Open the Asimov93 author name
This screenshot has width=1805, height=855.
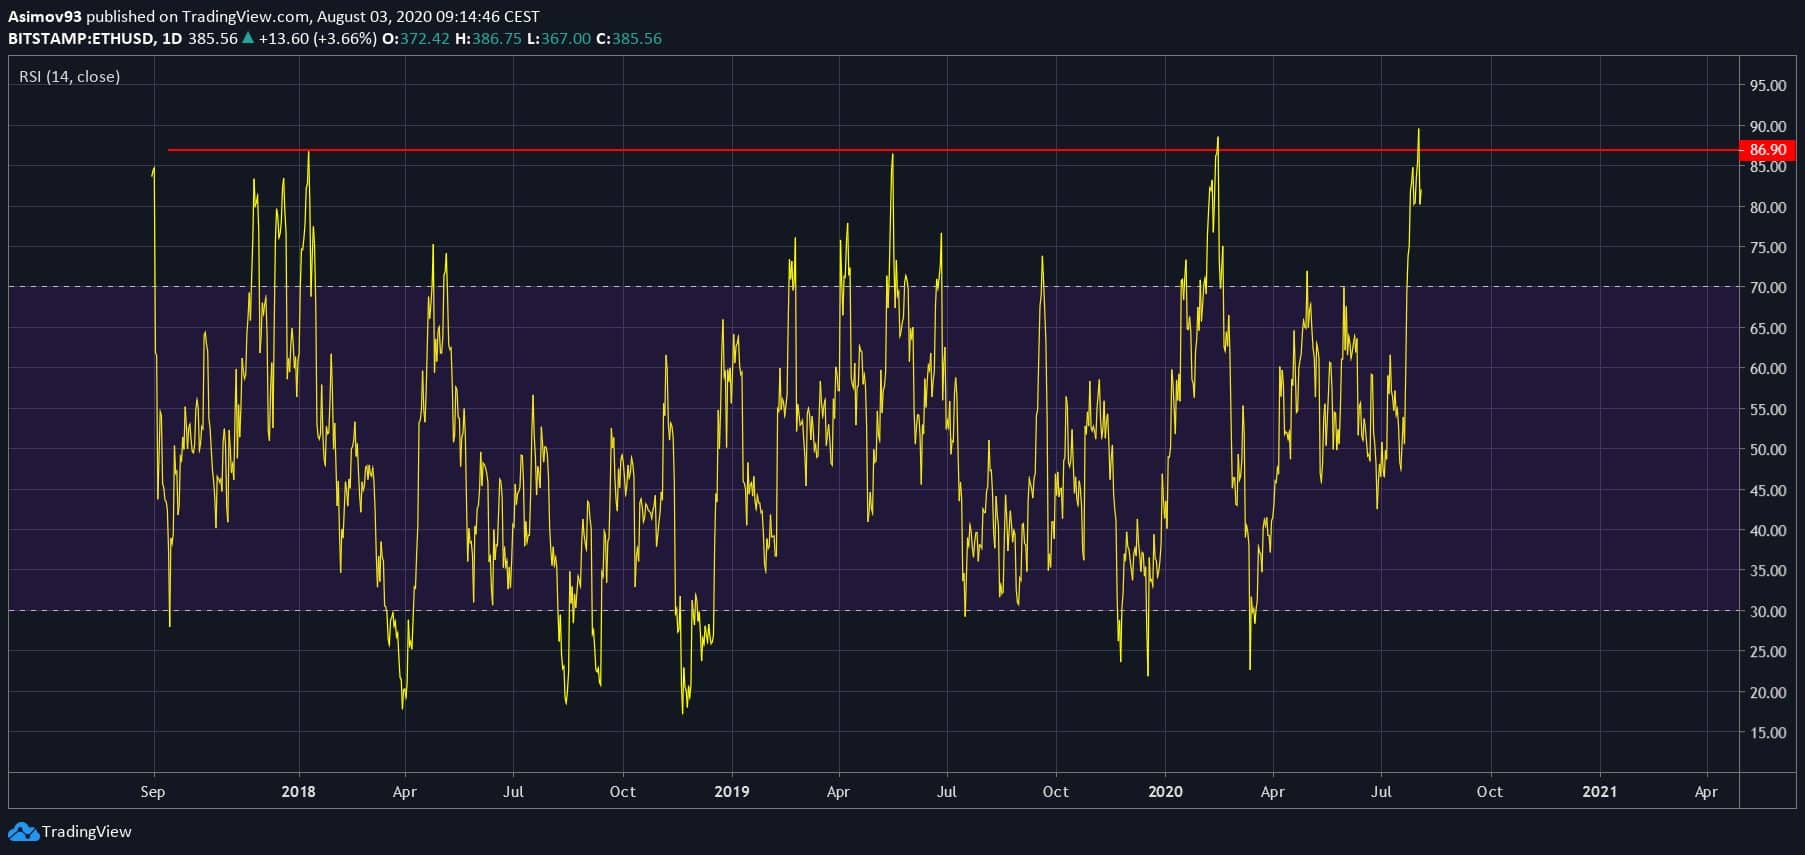point(44,16)
